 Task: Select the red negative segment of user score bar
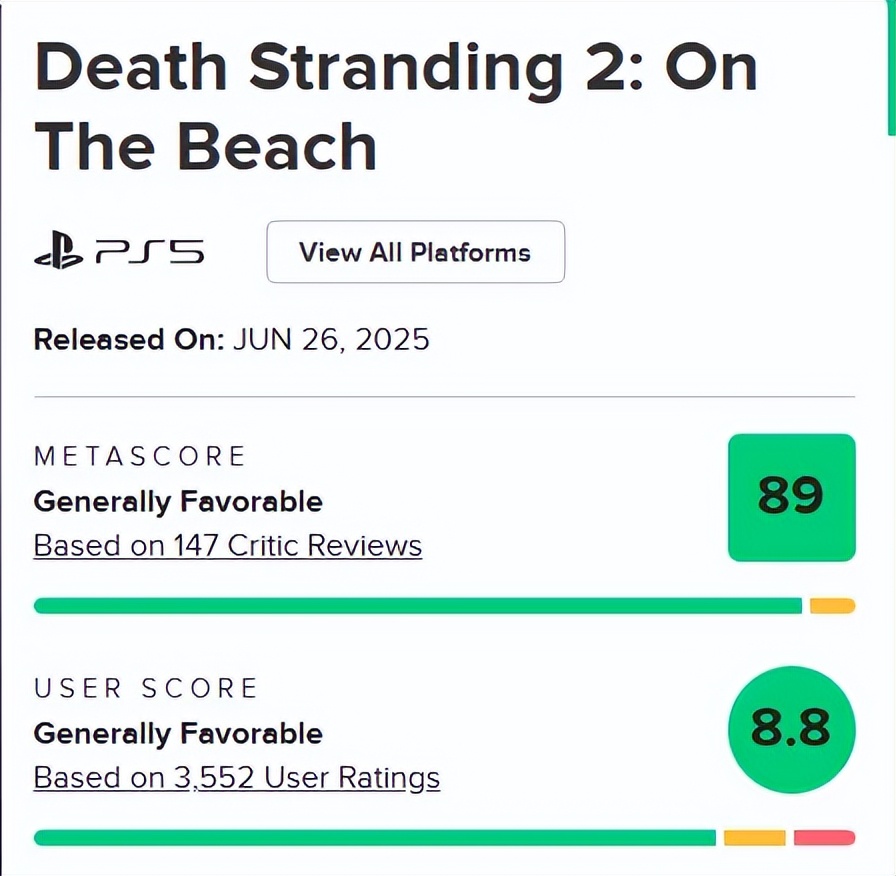pos(824,838)
